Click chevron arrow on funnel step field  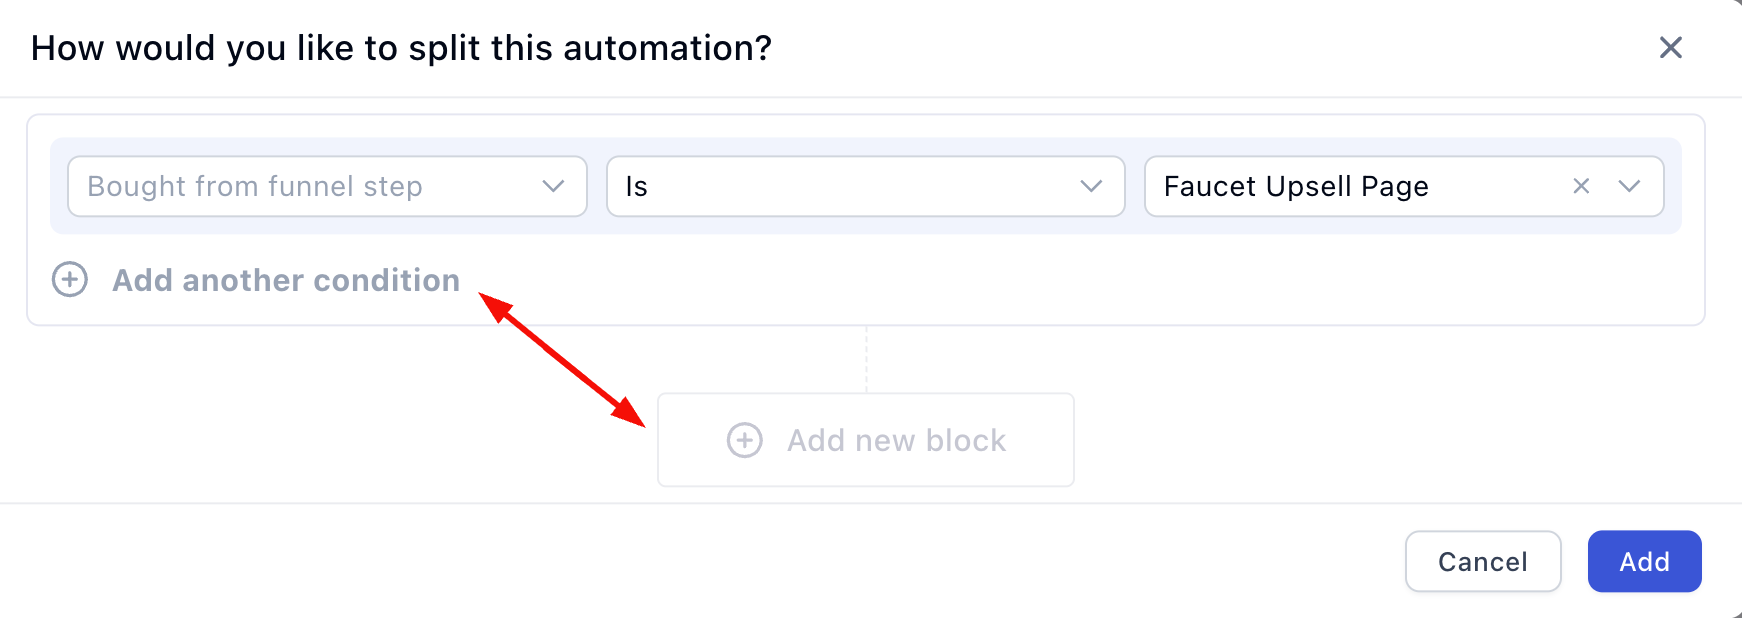click(553, 186)
